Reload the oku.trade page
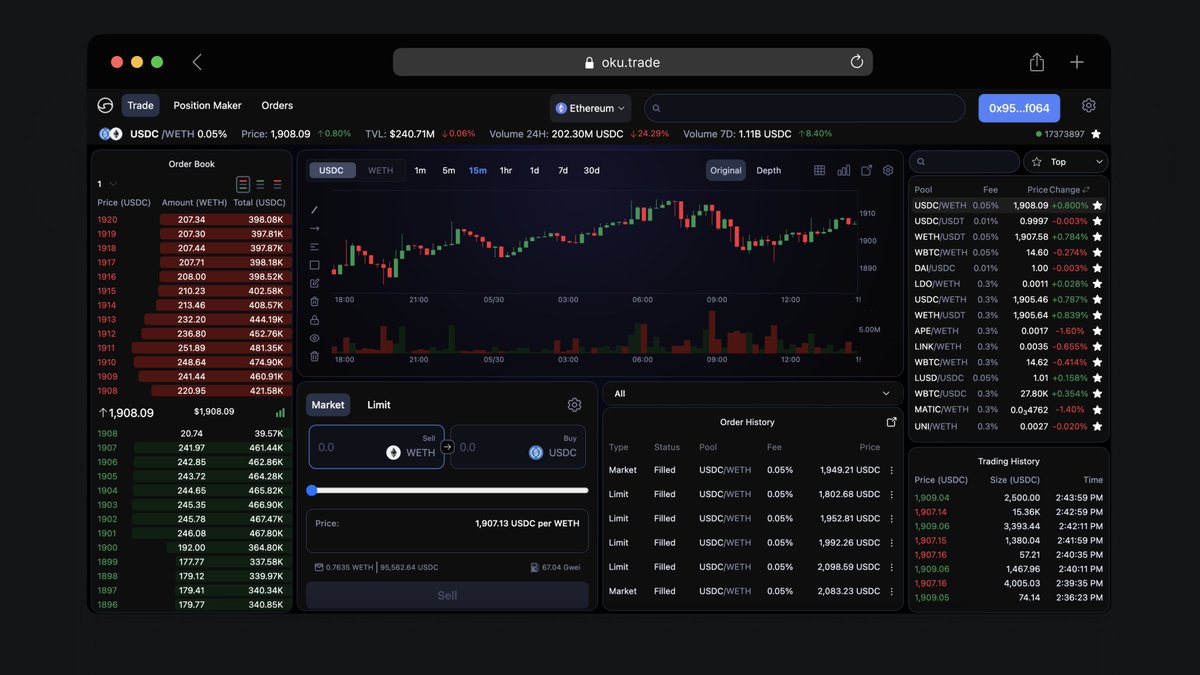This screenshot has width=1200, height=675. pos(857,62)
